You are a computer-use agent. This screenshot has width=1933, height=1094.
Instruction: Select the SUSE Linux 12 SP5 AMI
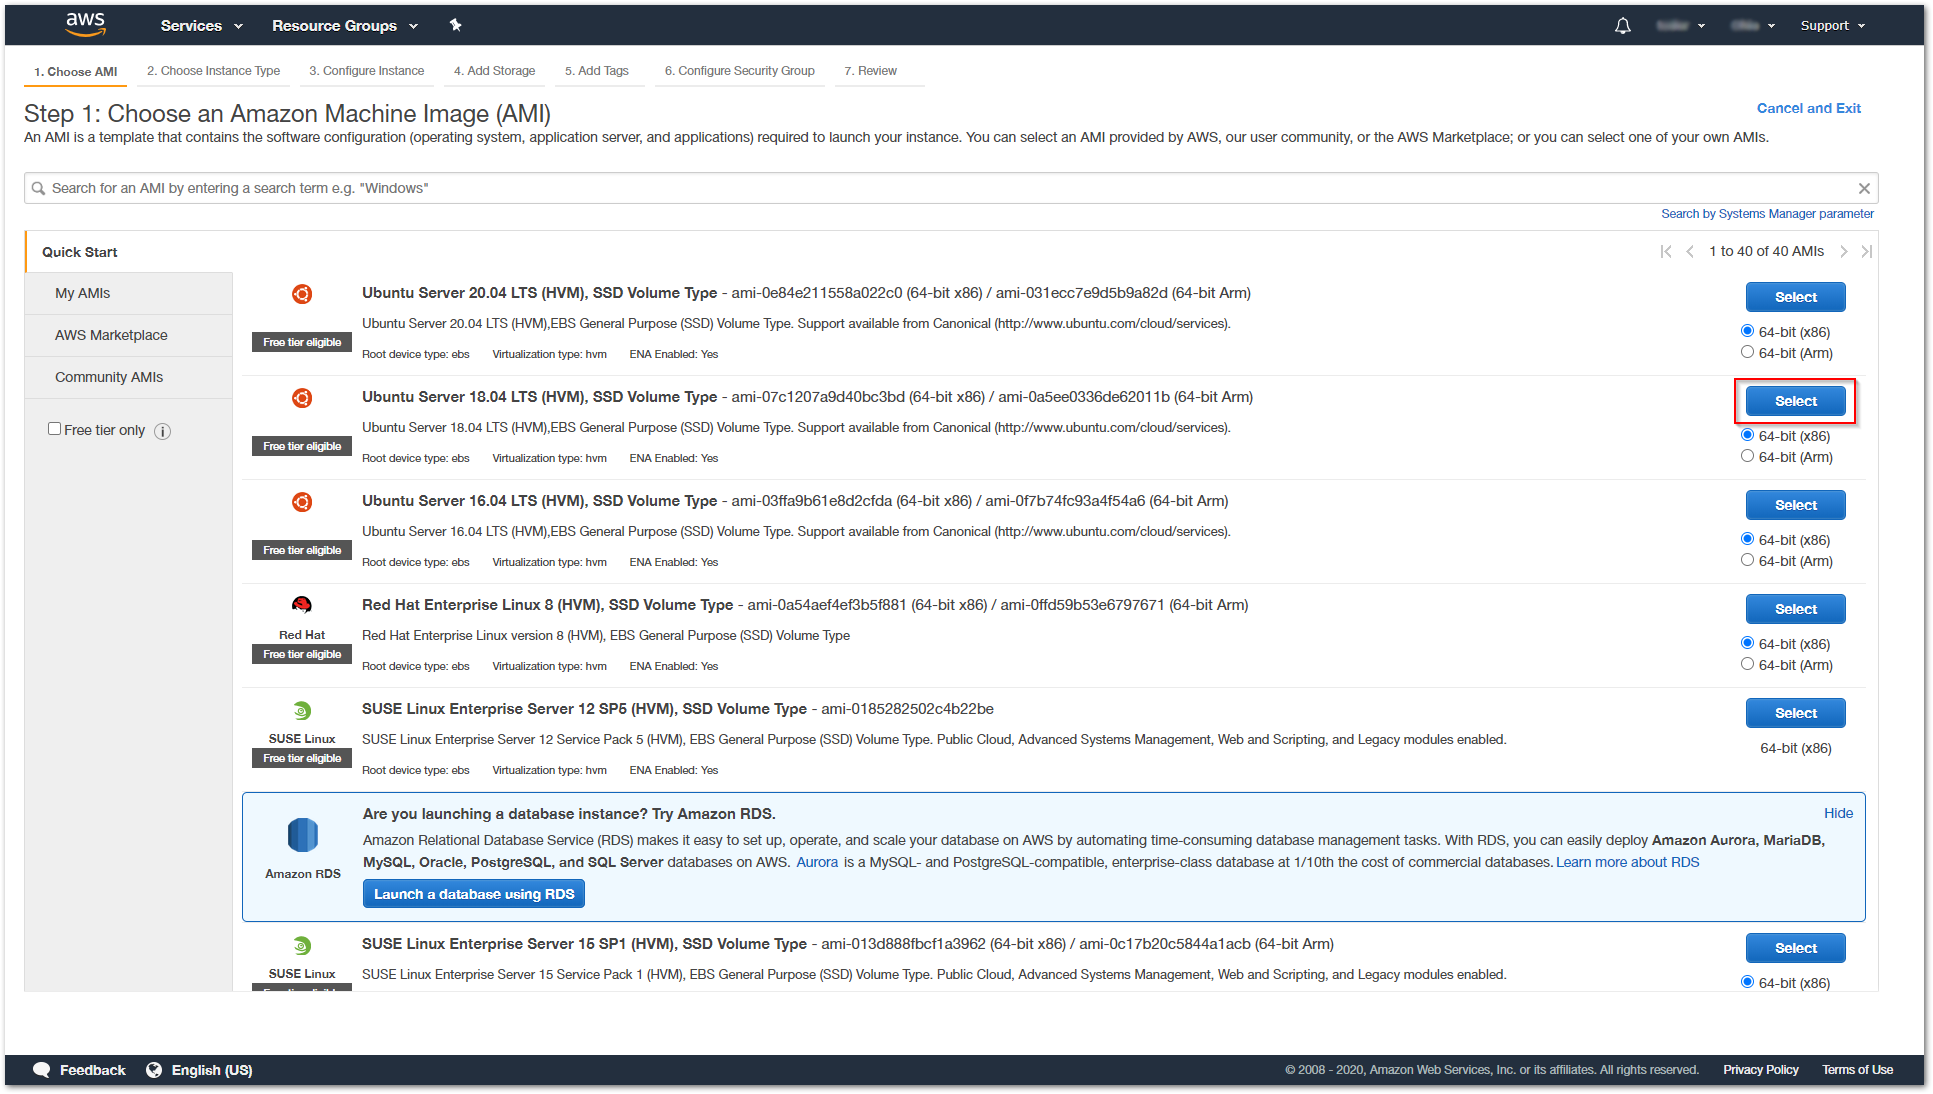(x=1795, y=713)
